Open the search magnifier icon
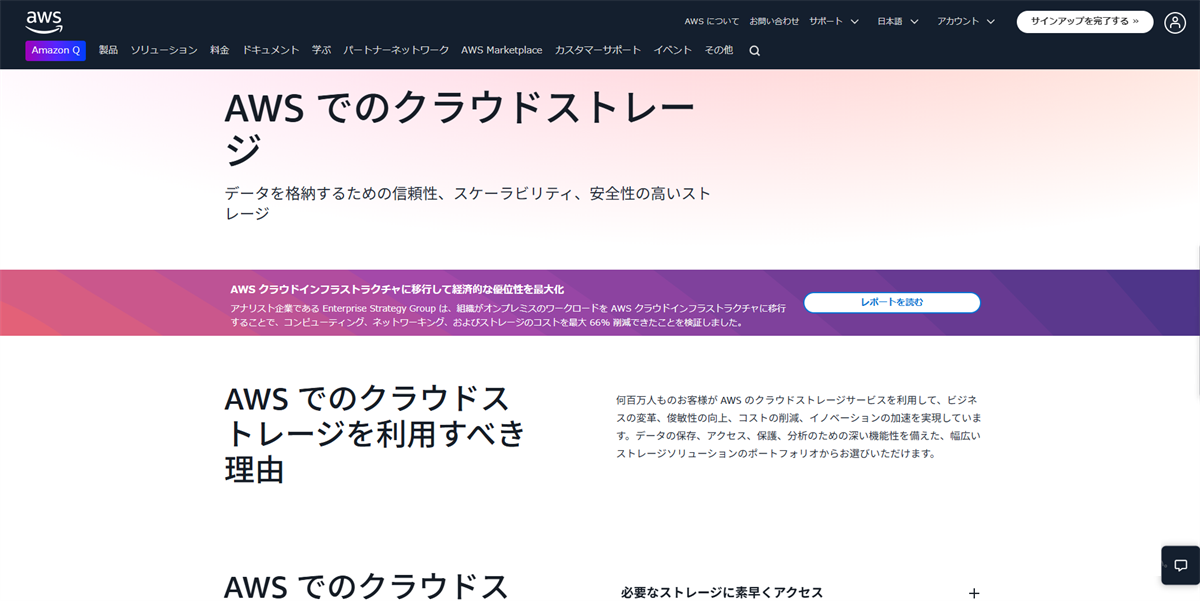 [755, 51]
